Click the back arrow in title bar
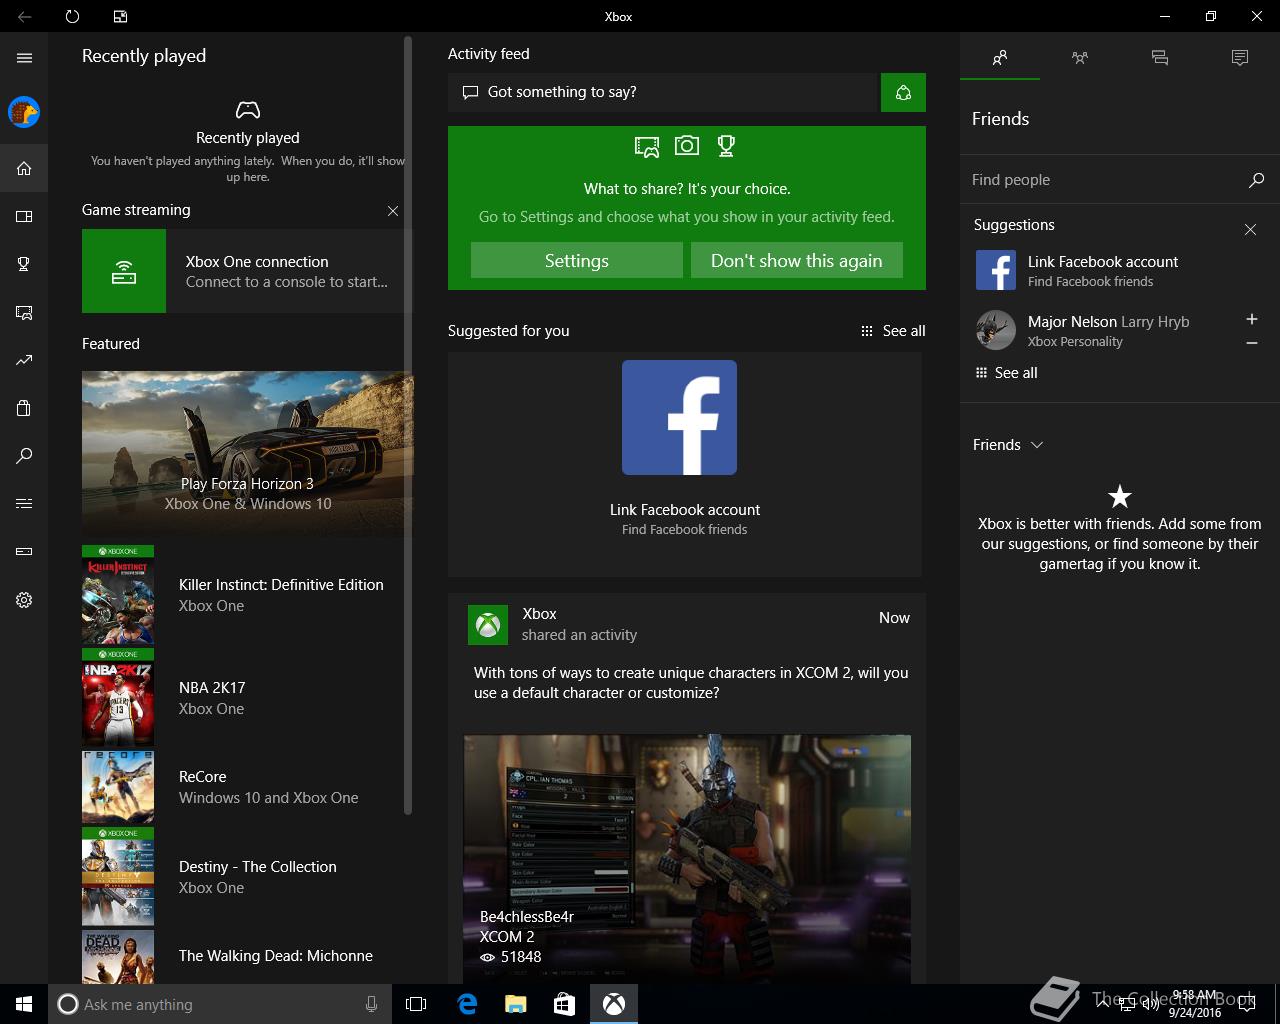The height and width of the screenshot is (1024, 1280). 24,16
